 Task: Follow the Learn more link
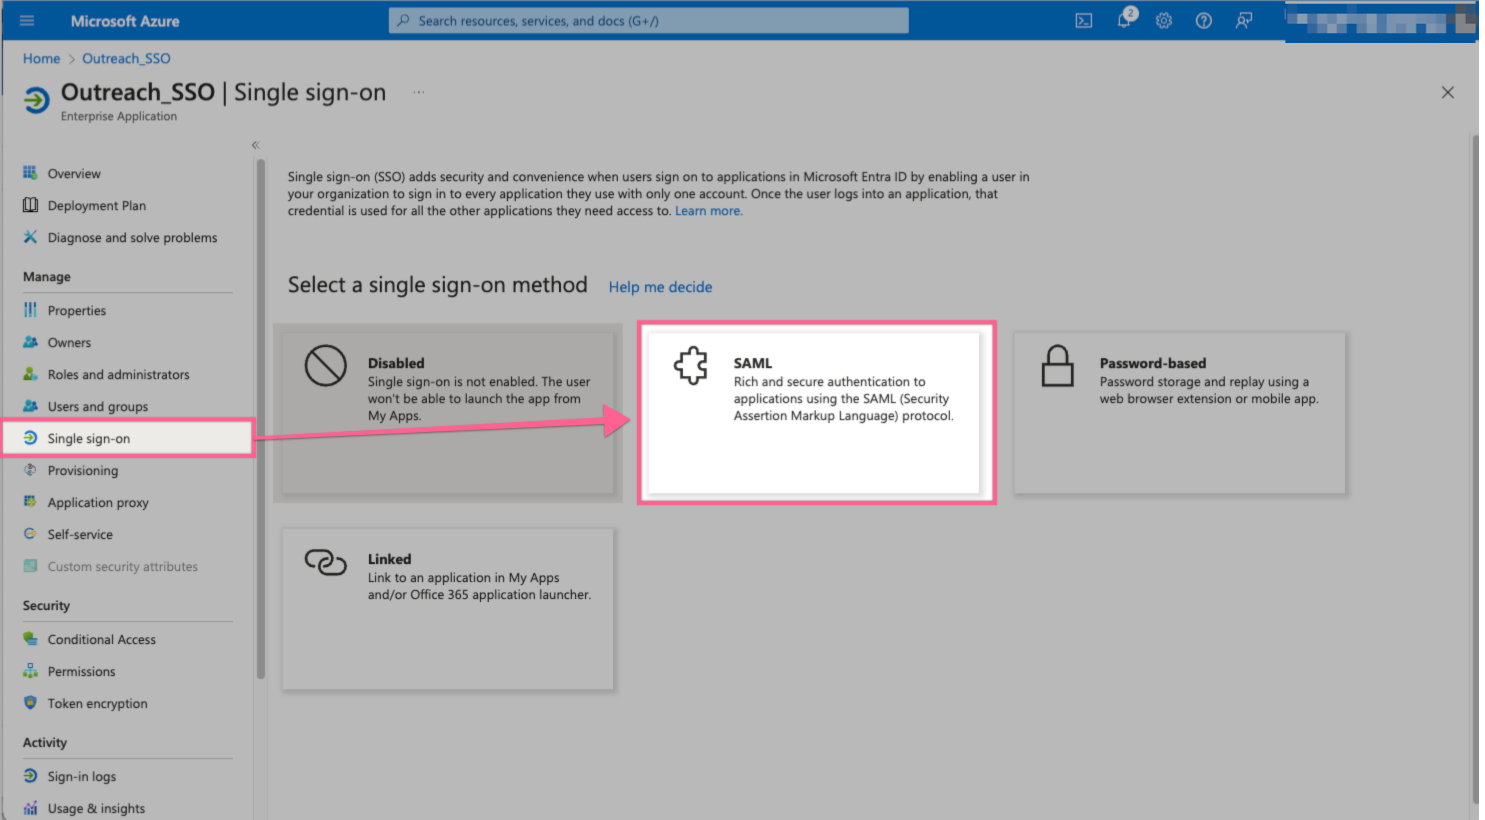[709, 211]
